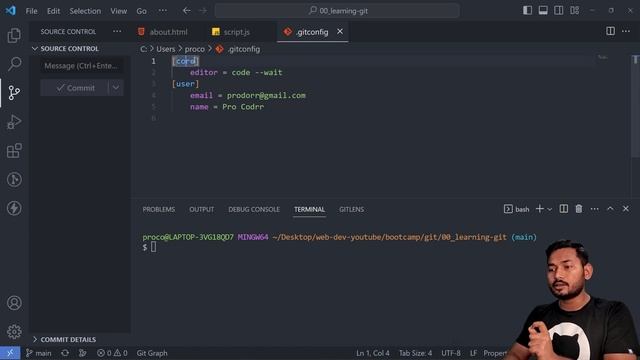Open the Edit menu
640x360 pixels.
pyautogui.click(x=53, y=11)
